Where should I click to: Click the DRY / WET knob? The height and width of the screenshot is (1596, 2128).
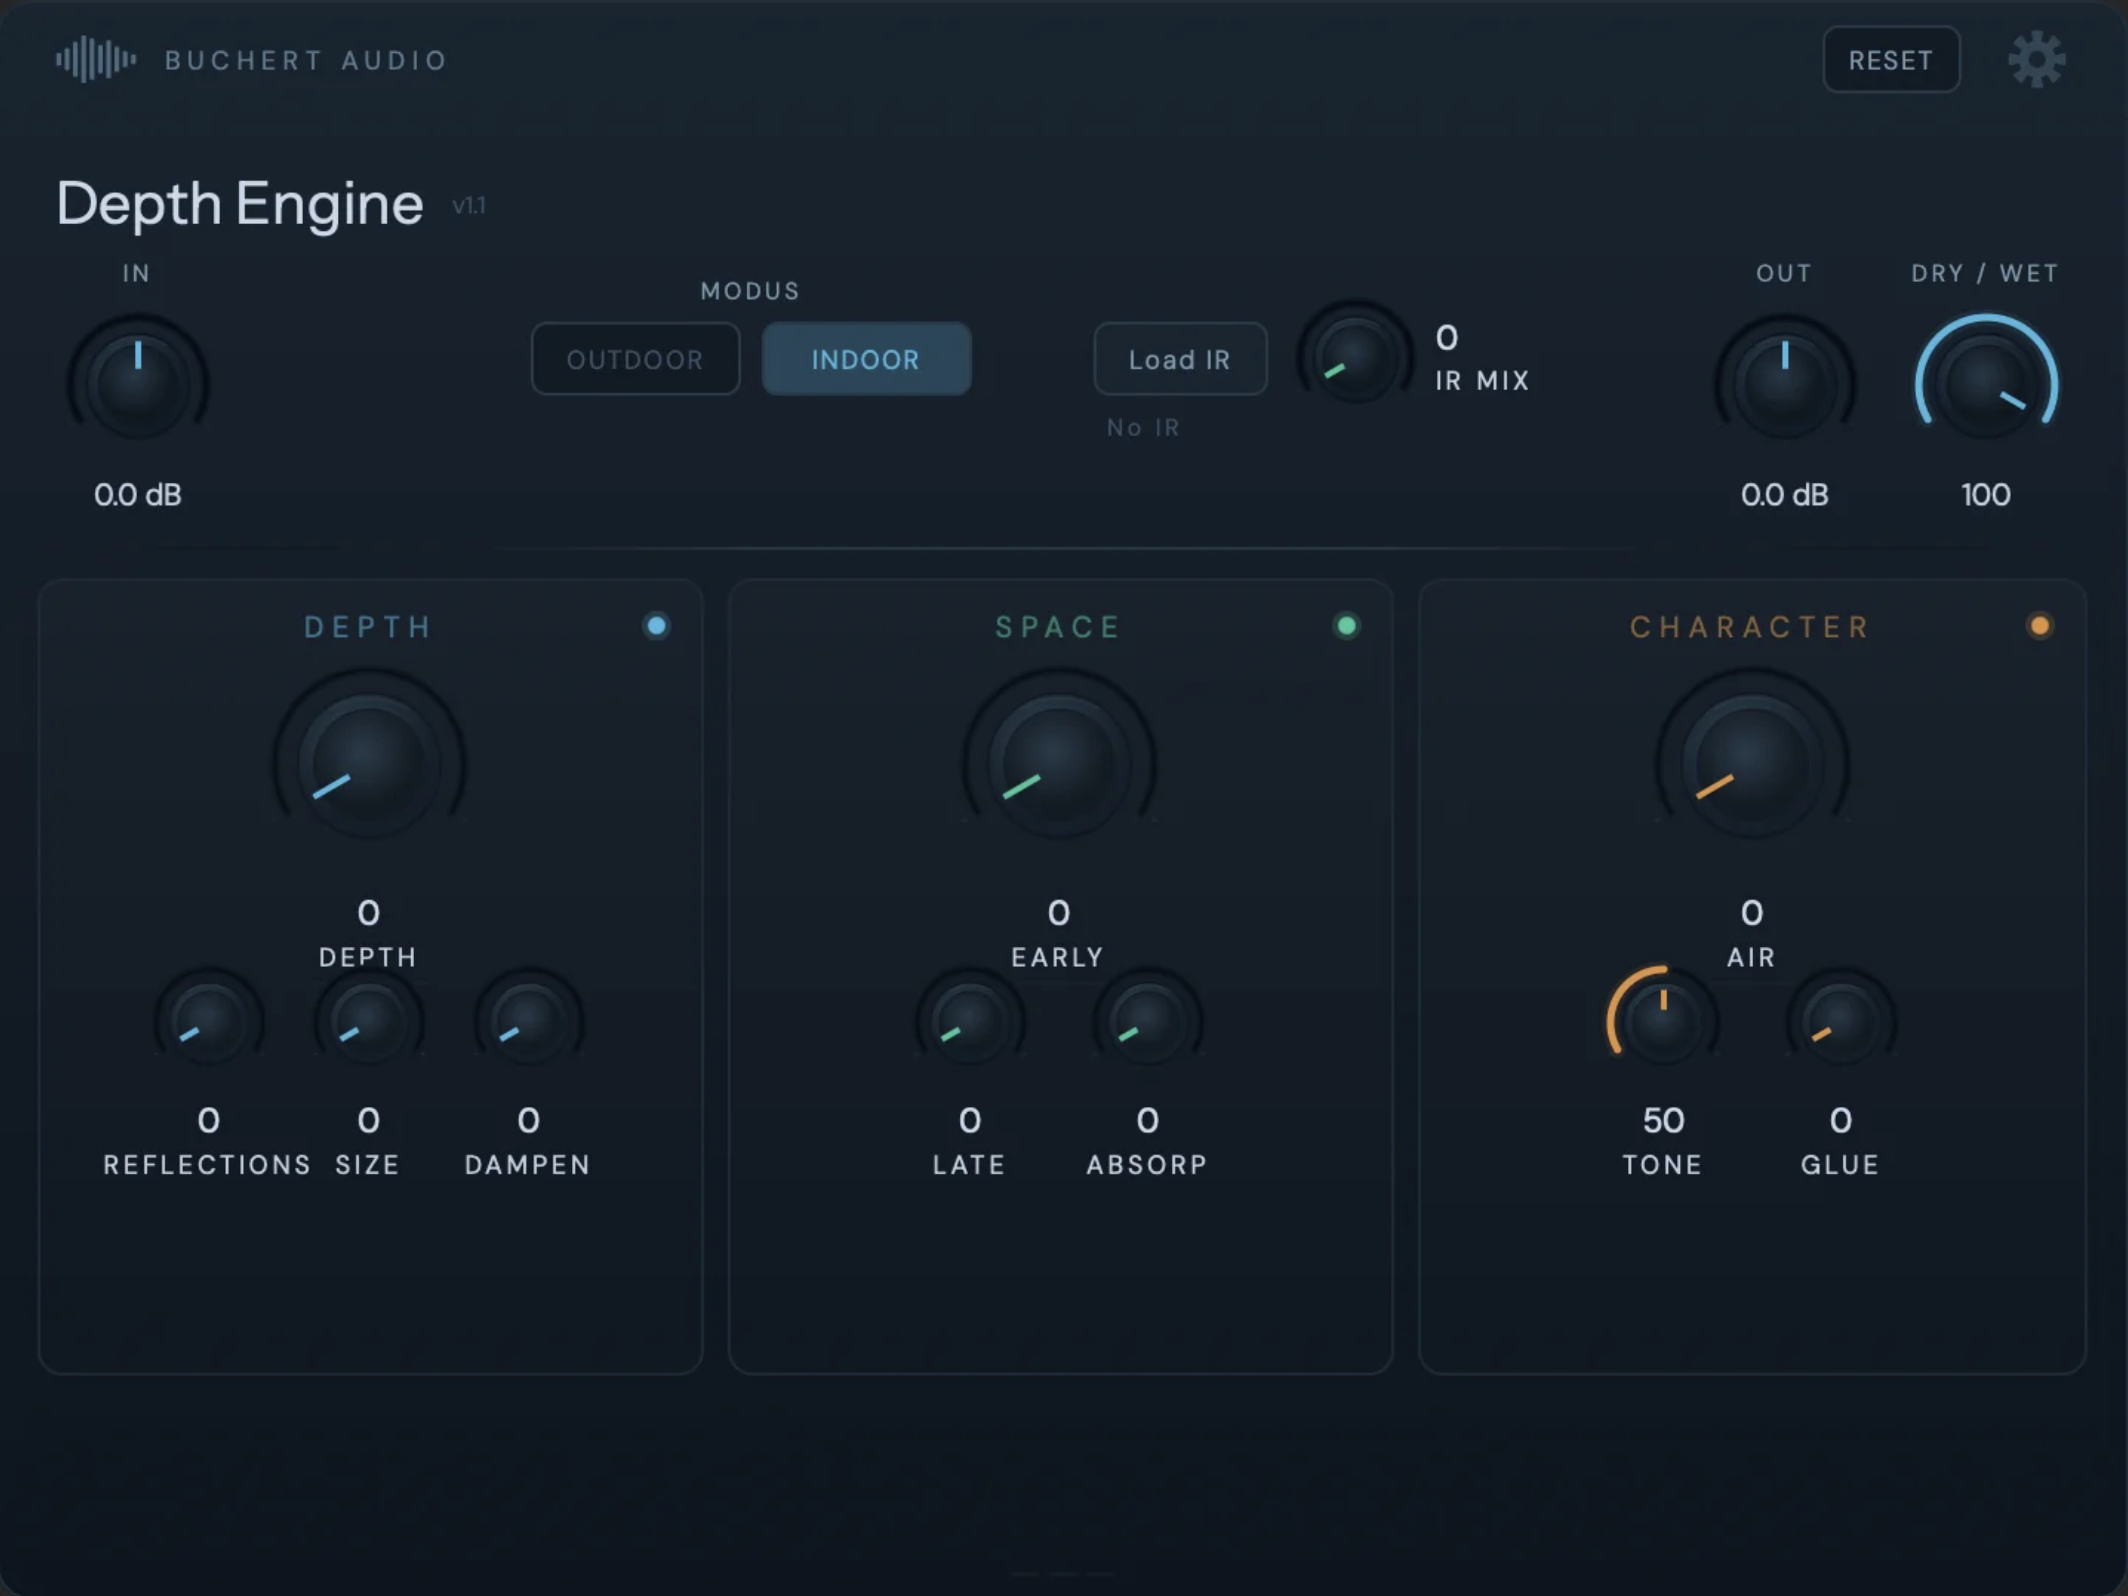(x=1986, y=383)
